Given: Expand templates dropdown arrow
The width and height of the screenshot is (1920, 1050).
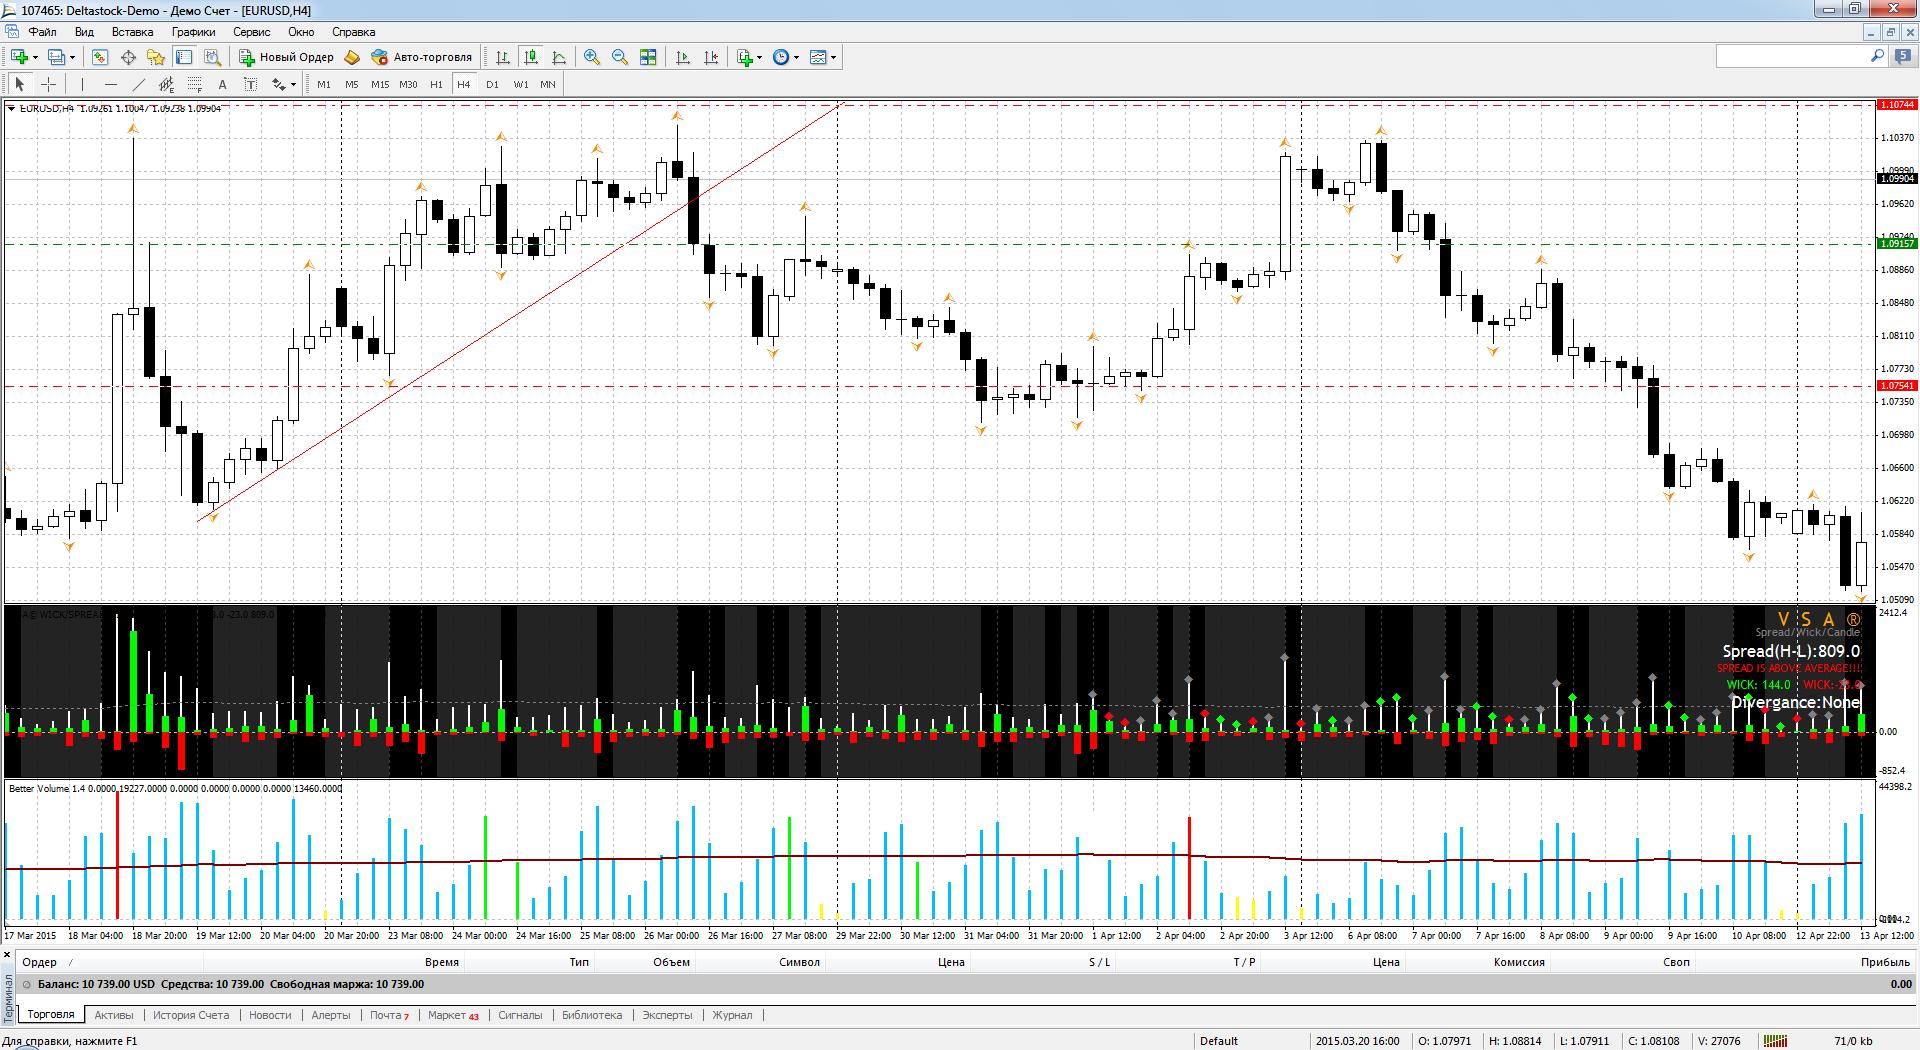Looking at the screenshot, I should point(834,57).
